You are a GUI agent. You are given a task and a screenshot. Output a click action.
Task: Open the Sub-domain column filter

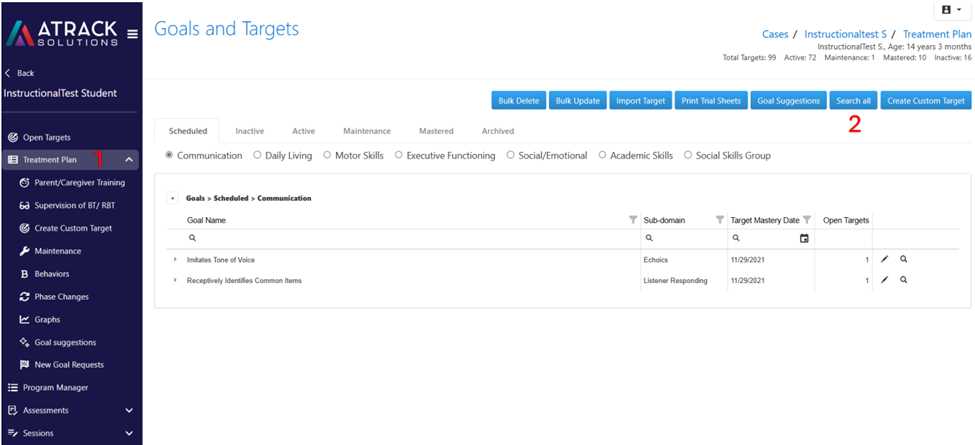point(720,219)
